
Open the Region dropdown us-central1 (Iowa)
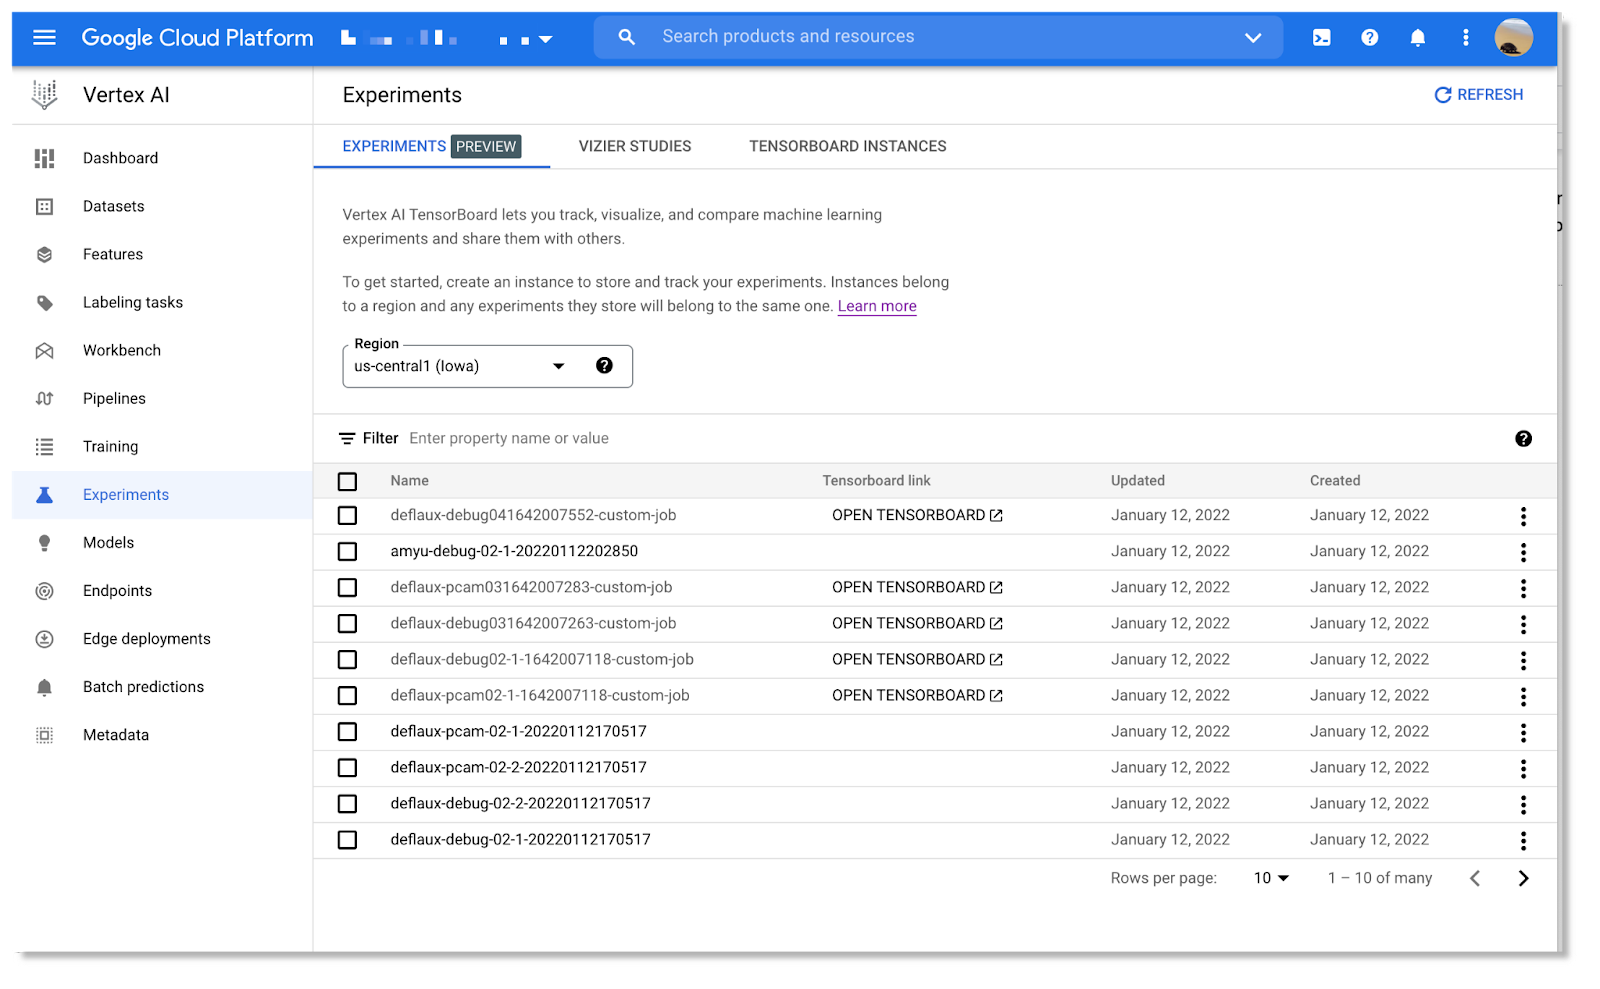coord(460,366)
